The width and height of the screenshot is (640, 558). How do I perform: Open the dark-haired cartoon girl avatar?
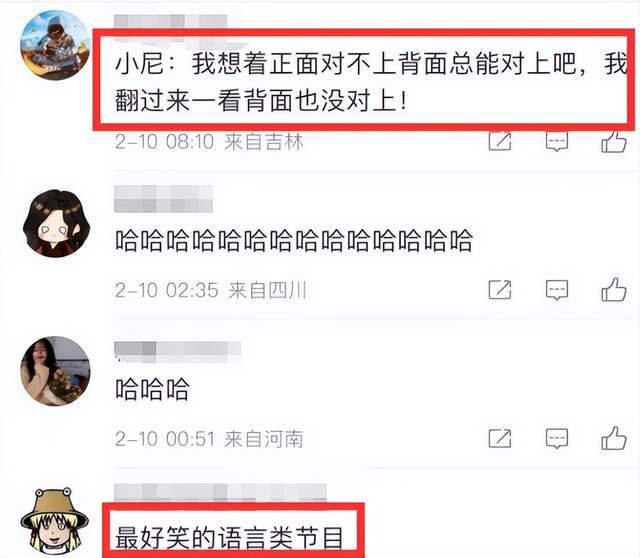(56, 223)
